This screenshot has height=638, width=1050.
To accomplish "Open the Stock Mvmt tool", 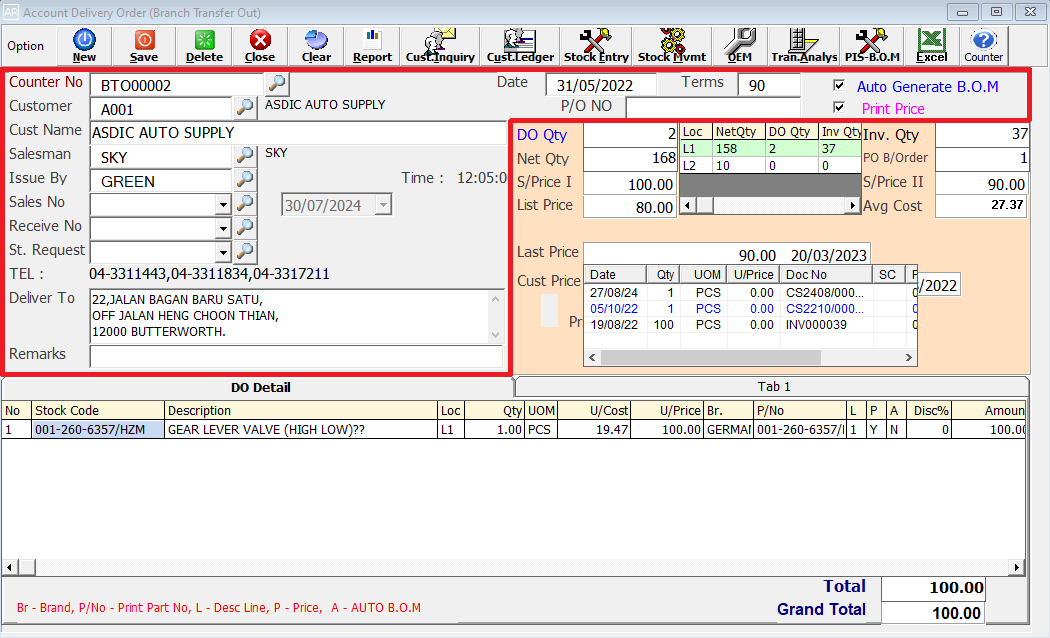I will (x=672, y=46).
